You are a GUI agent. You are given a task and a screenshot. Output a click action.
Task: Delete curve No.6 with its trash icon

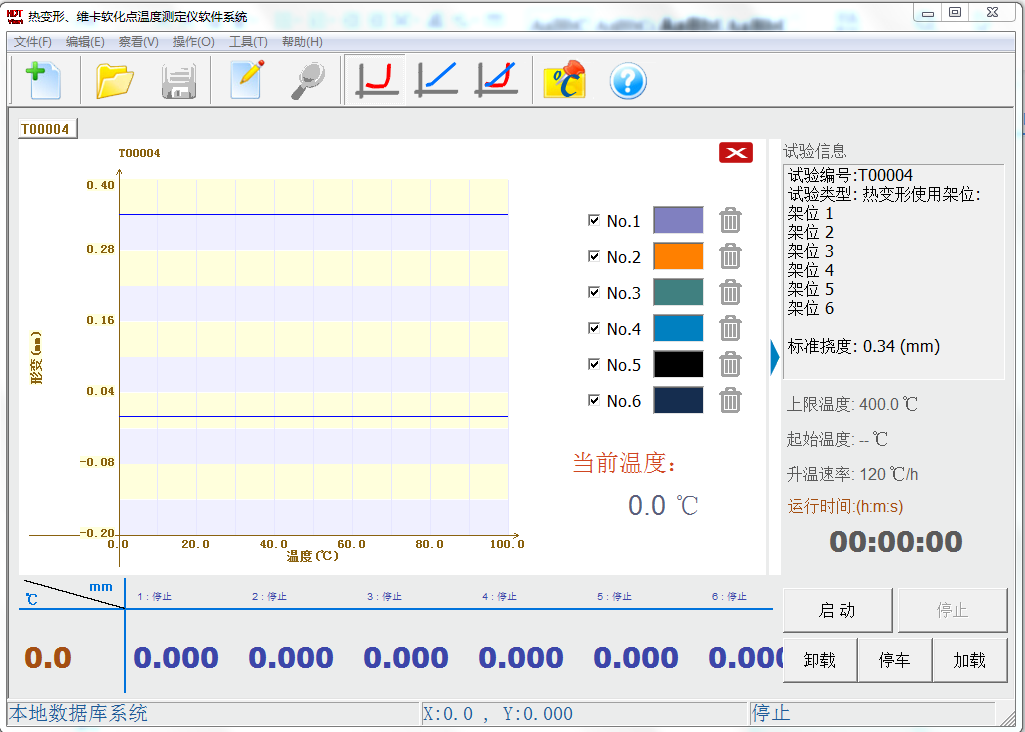pyautogui.click(x=730, y=401)
